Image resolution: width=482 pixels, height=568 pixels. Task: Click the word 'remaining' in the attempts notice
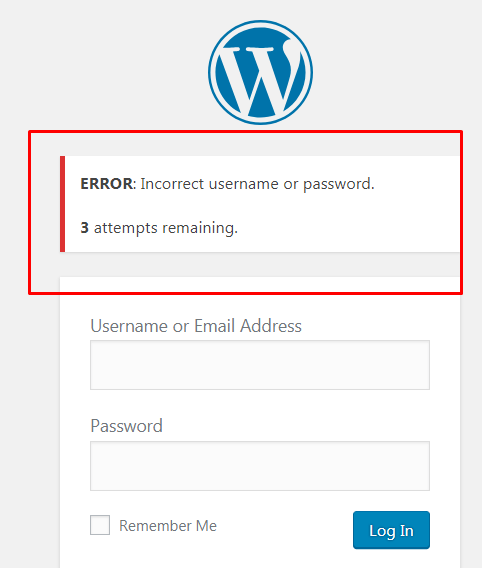(x=200, y=229)
